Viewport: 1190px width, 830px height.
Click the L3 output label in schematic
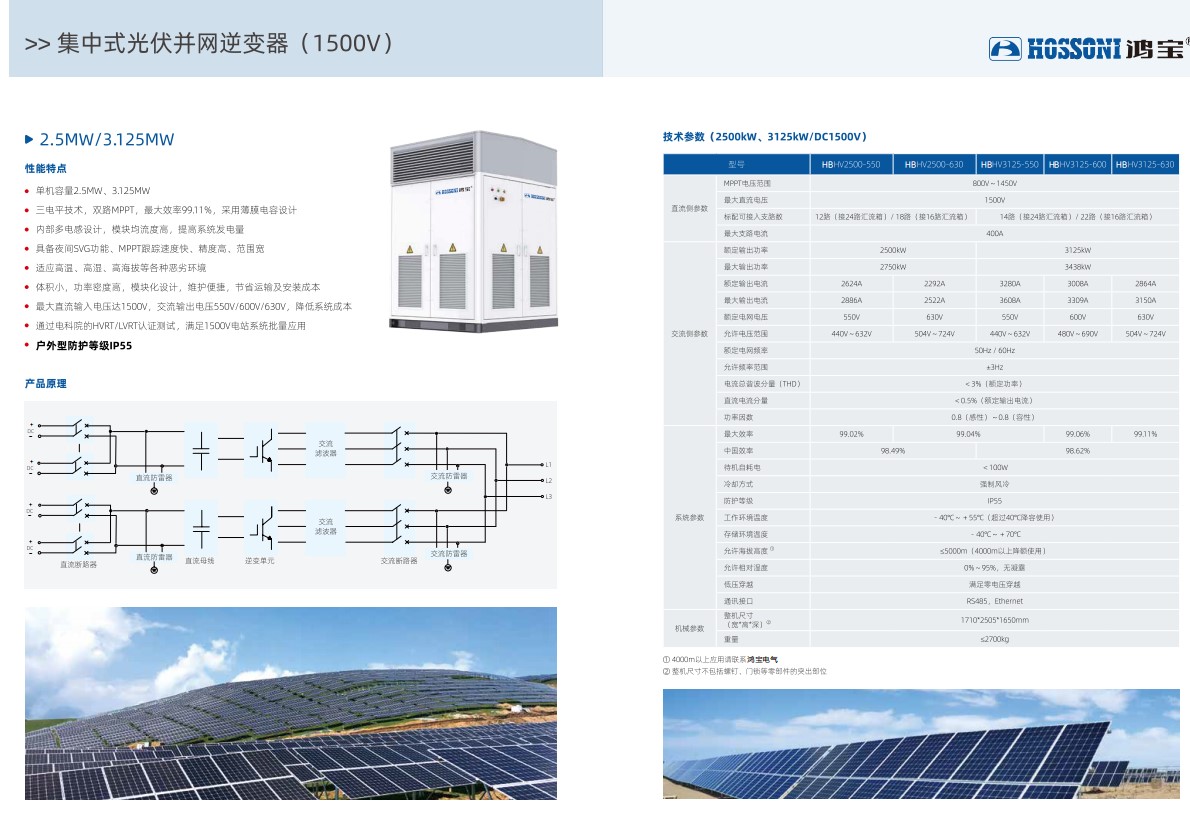pos(549,496)
